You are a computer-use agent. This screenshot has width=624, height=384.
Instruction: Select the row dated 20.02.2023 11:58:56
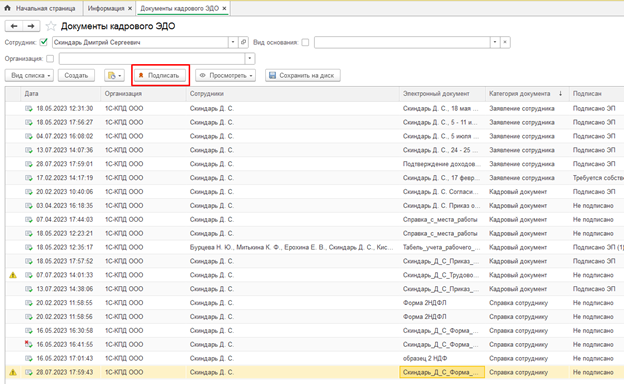[x=314, y=317]
